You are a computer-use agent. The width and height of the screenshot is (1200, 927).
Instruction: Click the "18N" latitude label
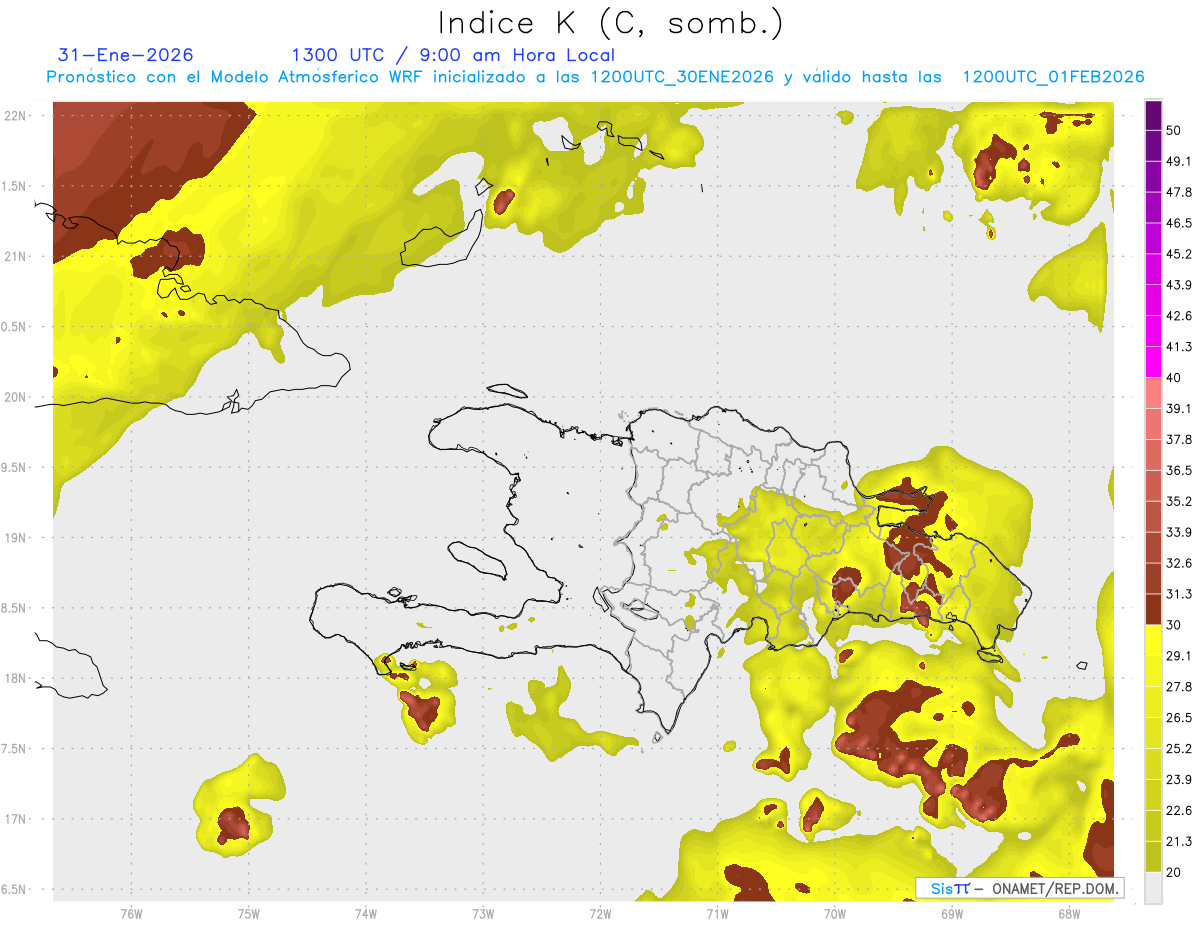(x=16, y=678)
